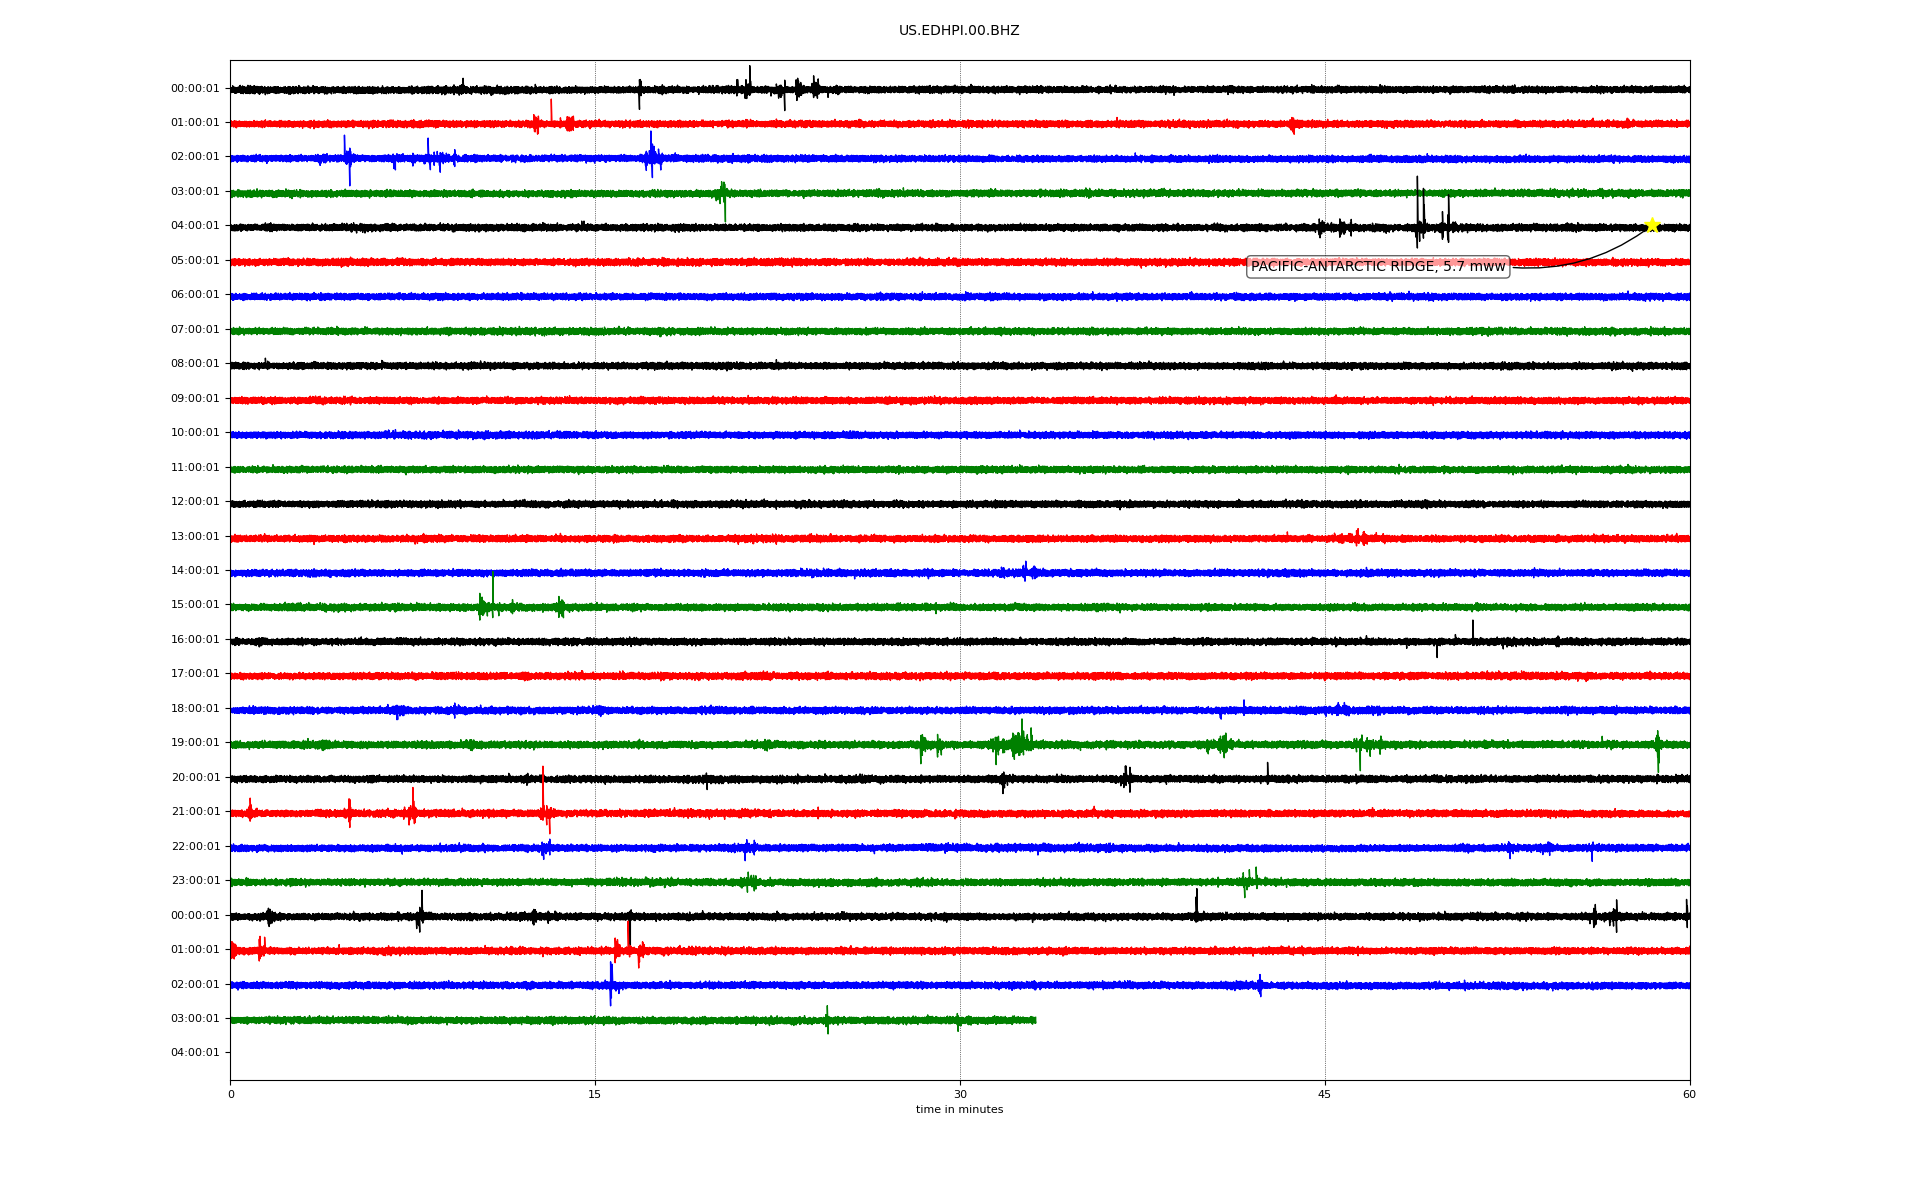Click the 'time in minutes' axis label
The width and height of the screenshot is (1920, 1200).
click(959, 1110)
